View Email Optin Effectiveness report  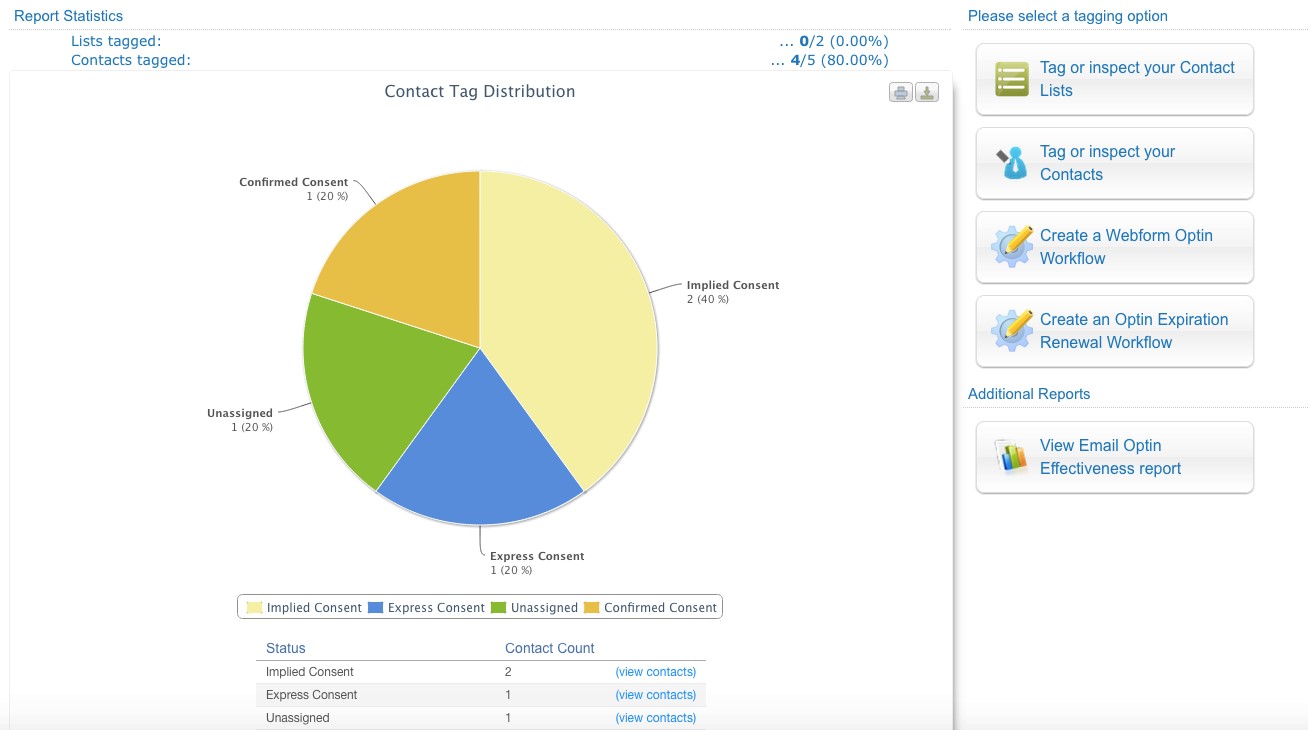tap(1114, 457)
